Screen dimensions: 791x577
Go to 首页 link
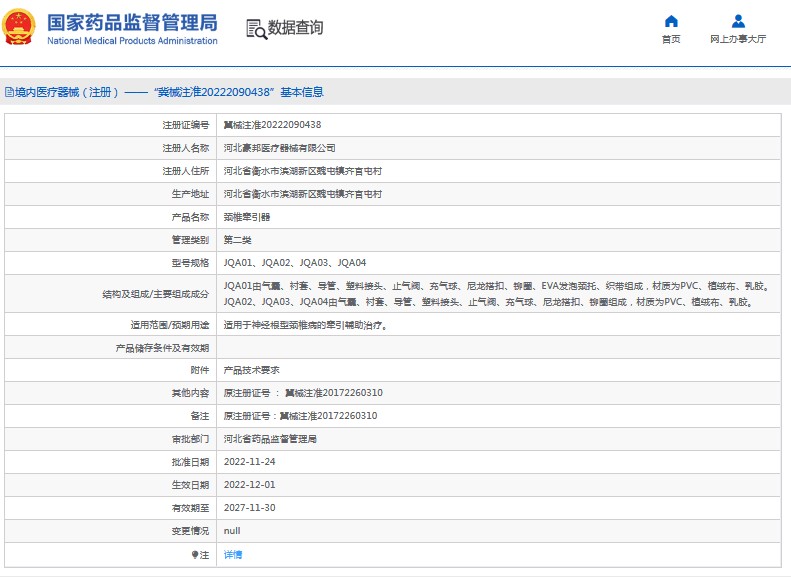(671, 39)
